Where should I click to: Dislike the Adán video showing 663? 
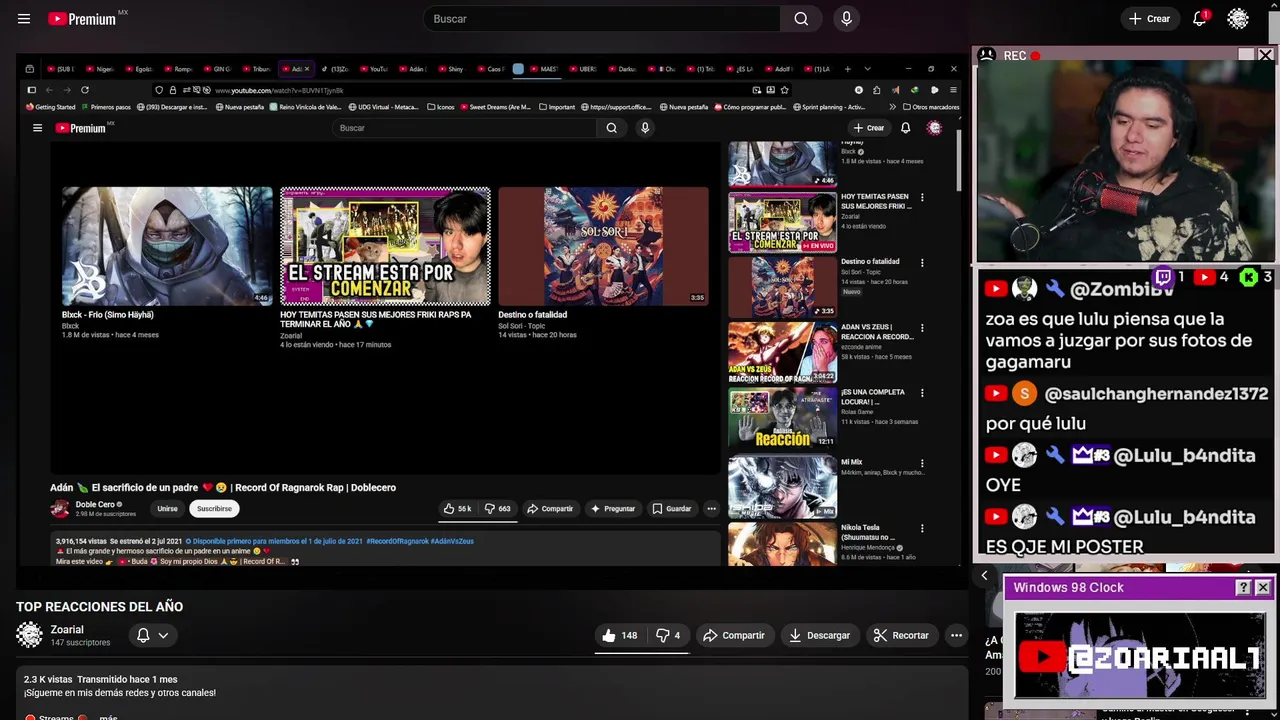point(498,509)
